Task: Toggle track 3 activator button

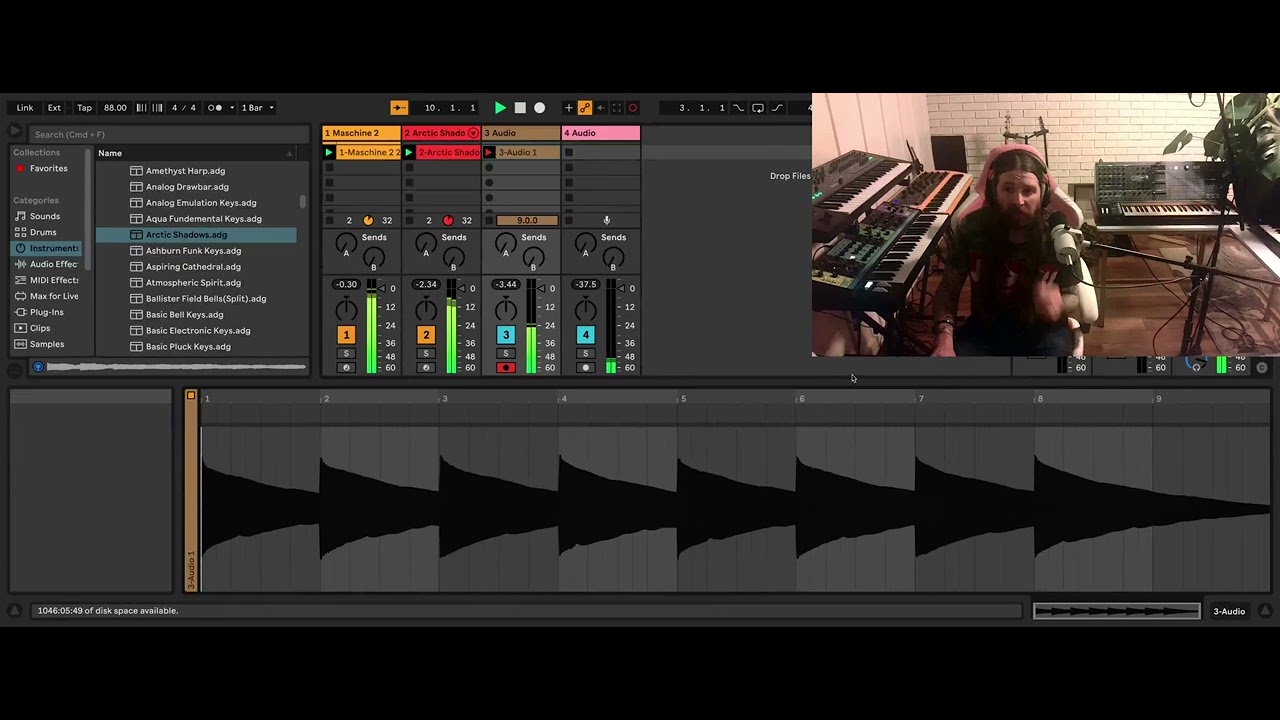Action: (x=506, y=335)
